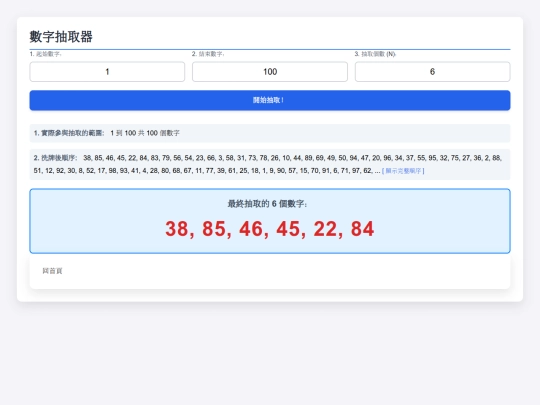
Task: Click the 3. 抽取個數 (N) label
Action: pyautogui.click(x=375, y=54)
